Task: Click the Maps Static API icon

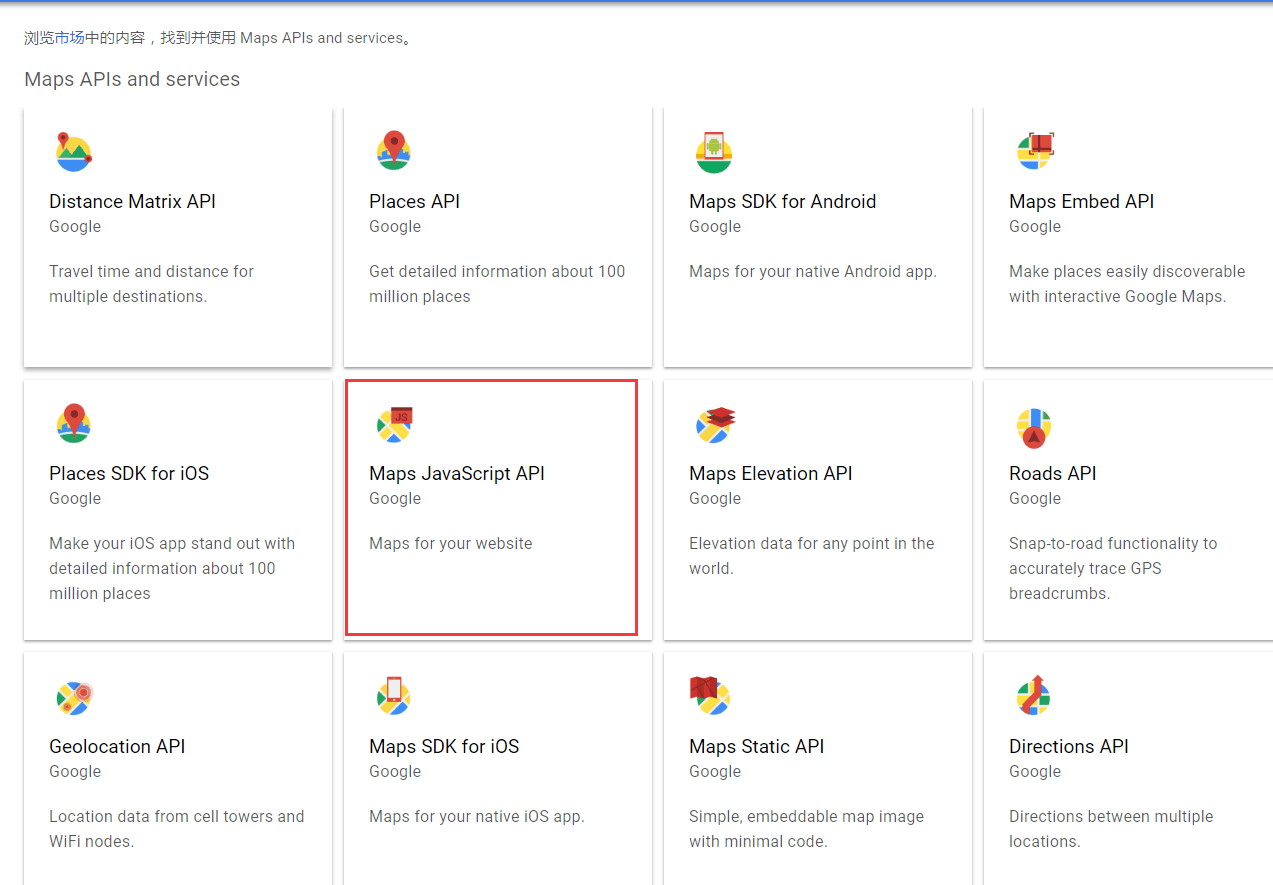Action: (711, 695)
